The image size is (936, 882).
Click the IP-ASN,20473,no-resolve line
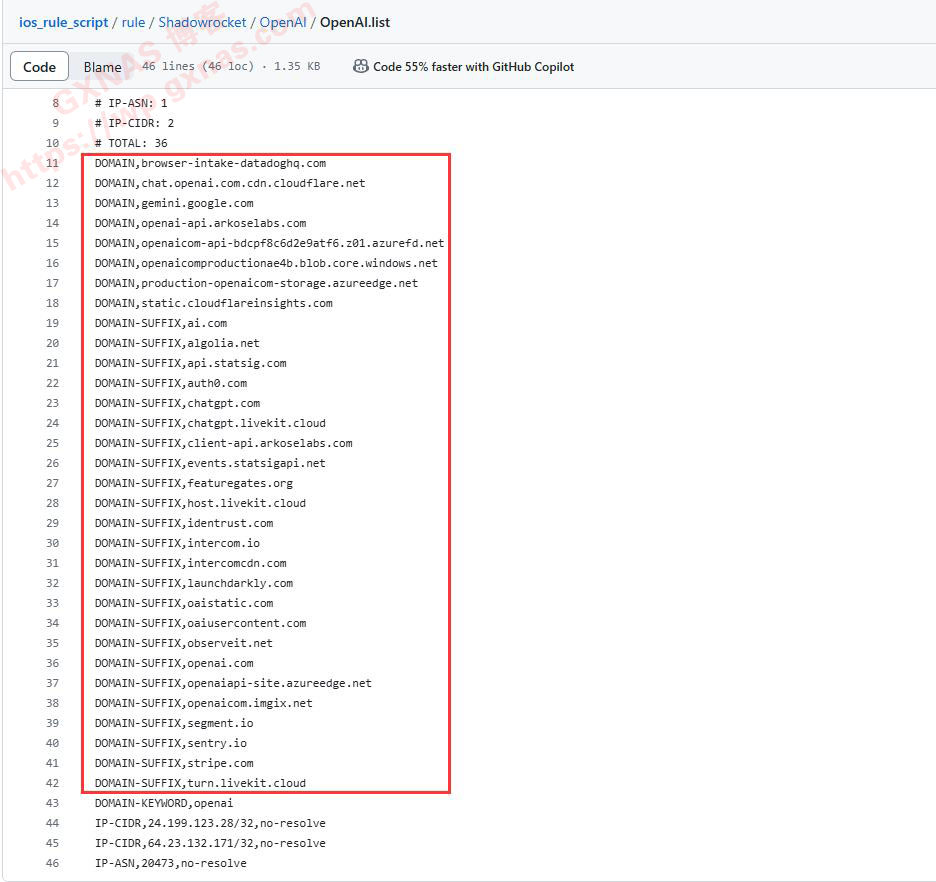coord(170,863)
